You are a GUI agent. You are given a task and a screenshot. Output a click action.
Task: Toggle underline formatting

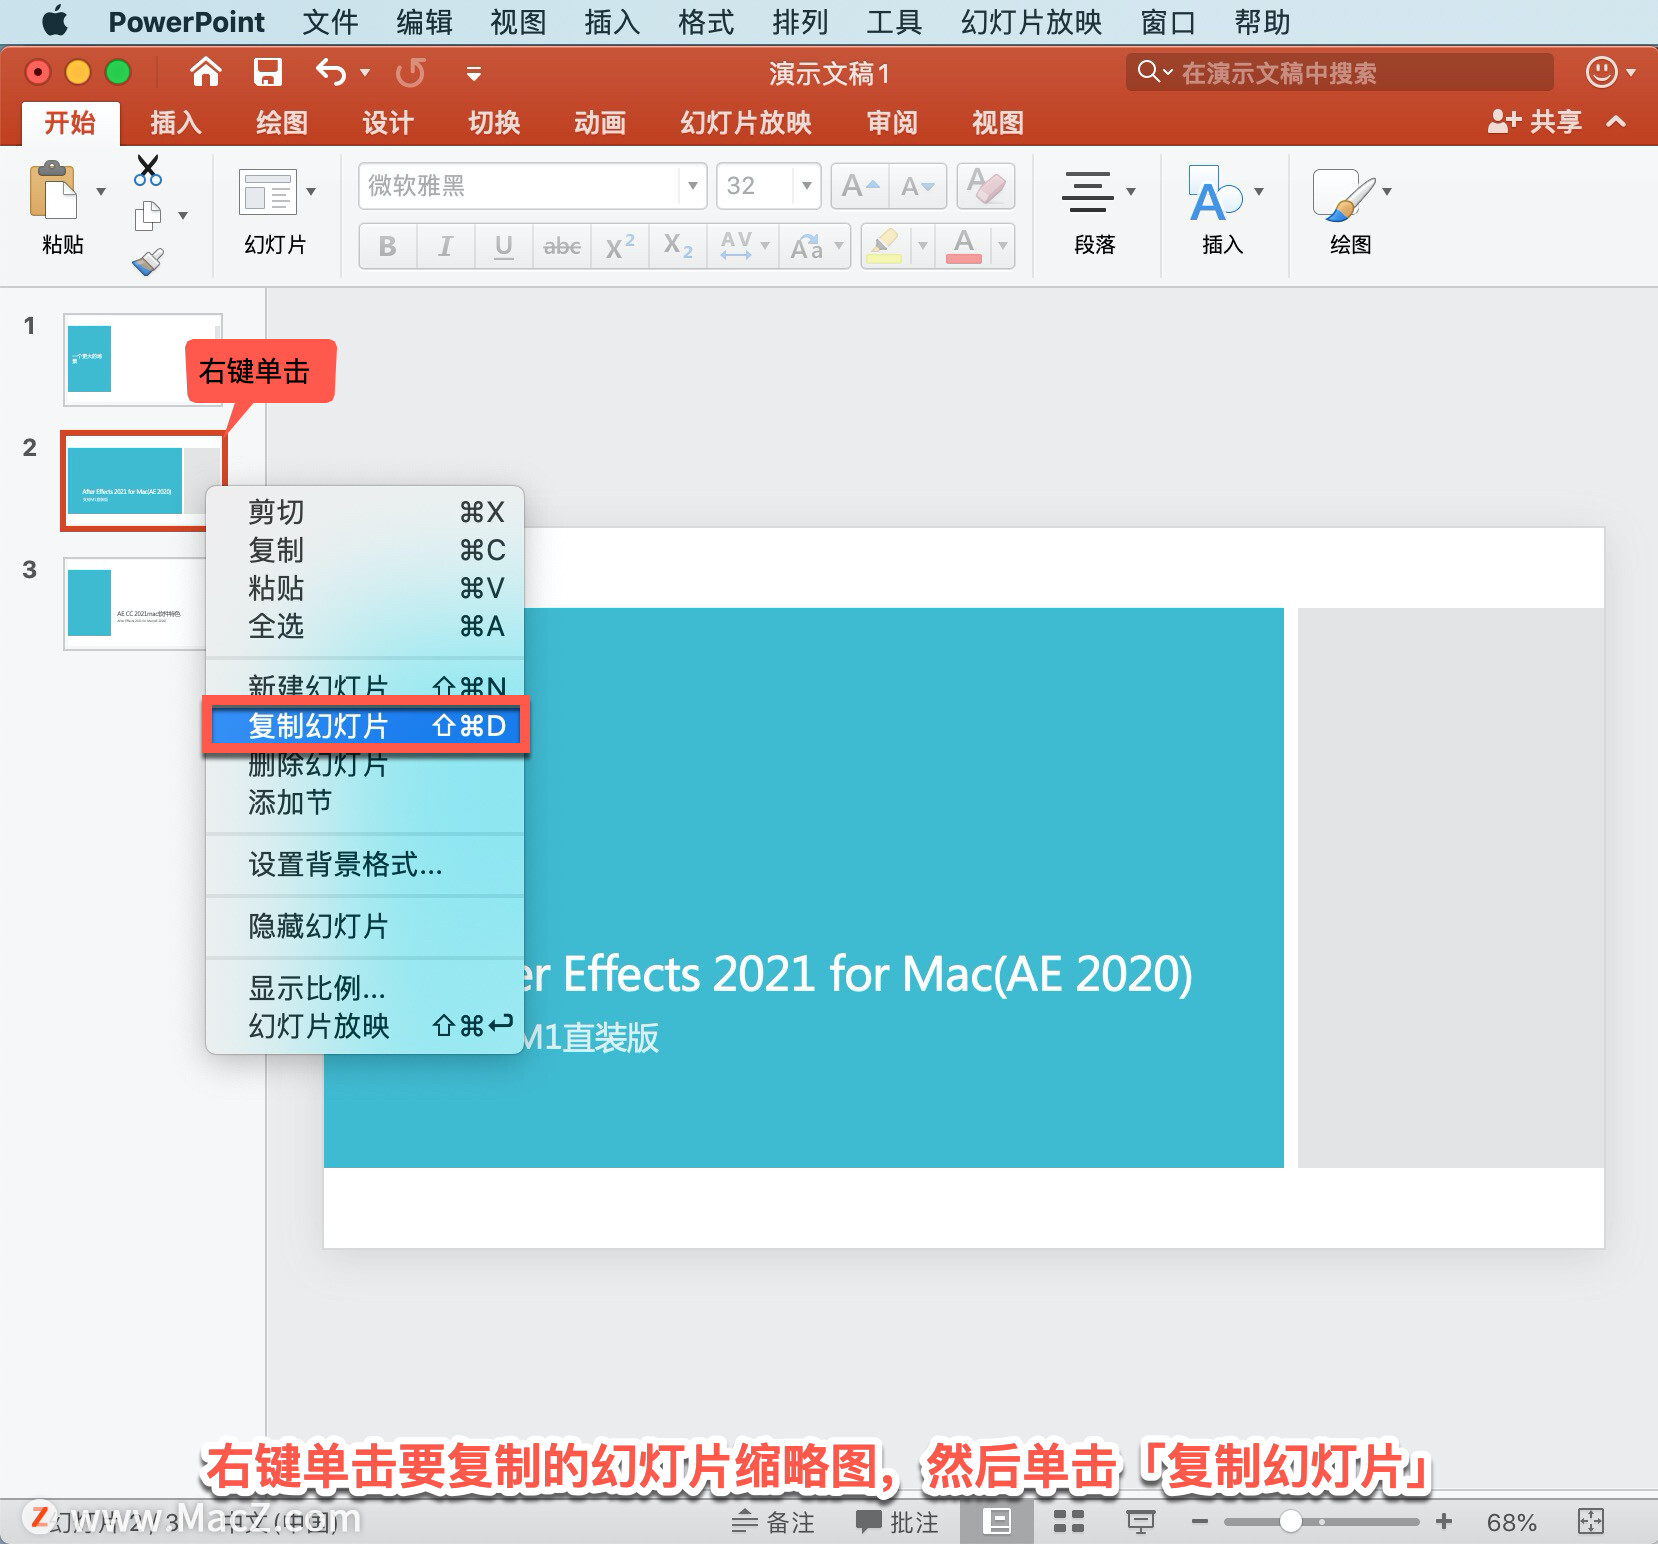[x=504, y=246]
